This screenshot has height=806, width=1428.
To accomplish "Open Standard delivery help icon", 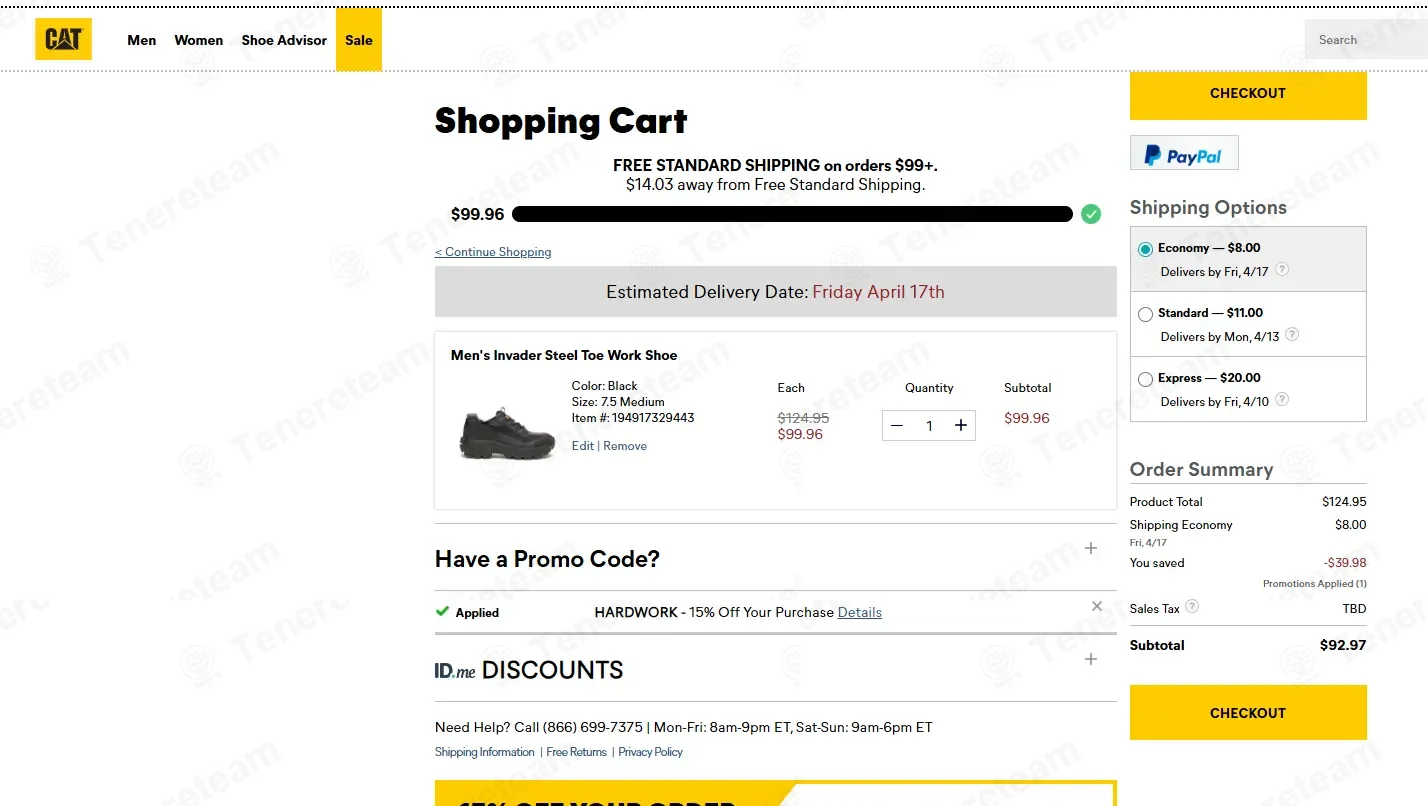I will pyautogui.click(x=1292, y=335).
